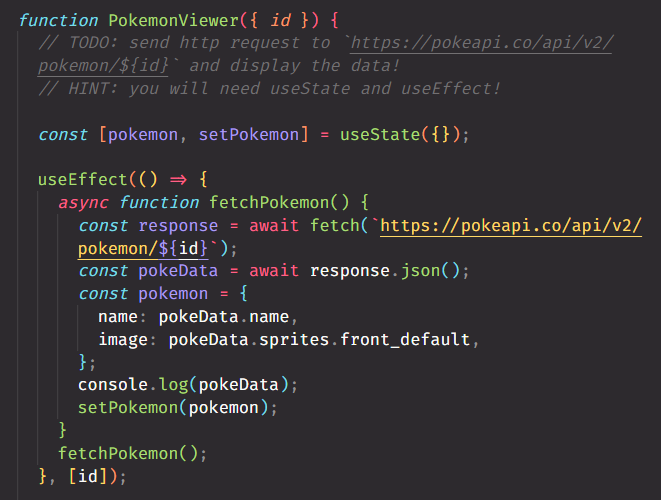Place cursor on setPokemon in the destructuring line
The height and width of the screenshot is (500, 661).
pos(249,134)
